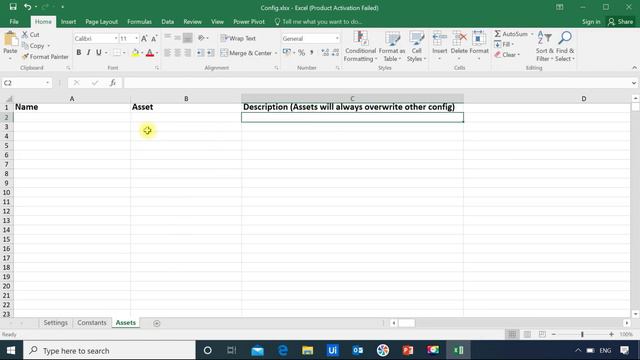
Task: Apply Comma Style format
Action: pyautogui.click(x=311, y=52)
